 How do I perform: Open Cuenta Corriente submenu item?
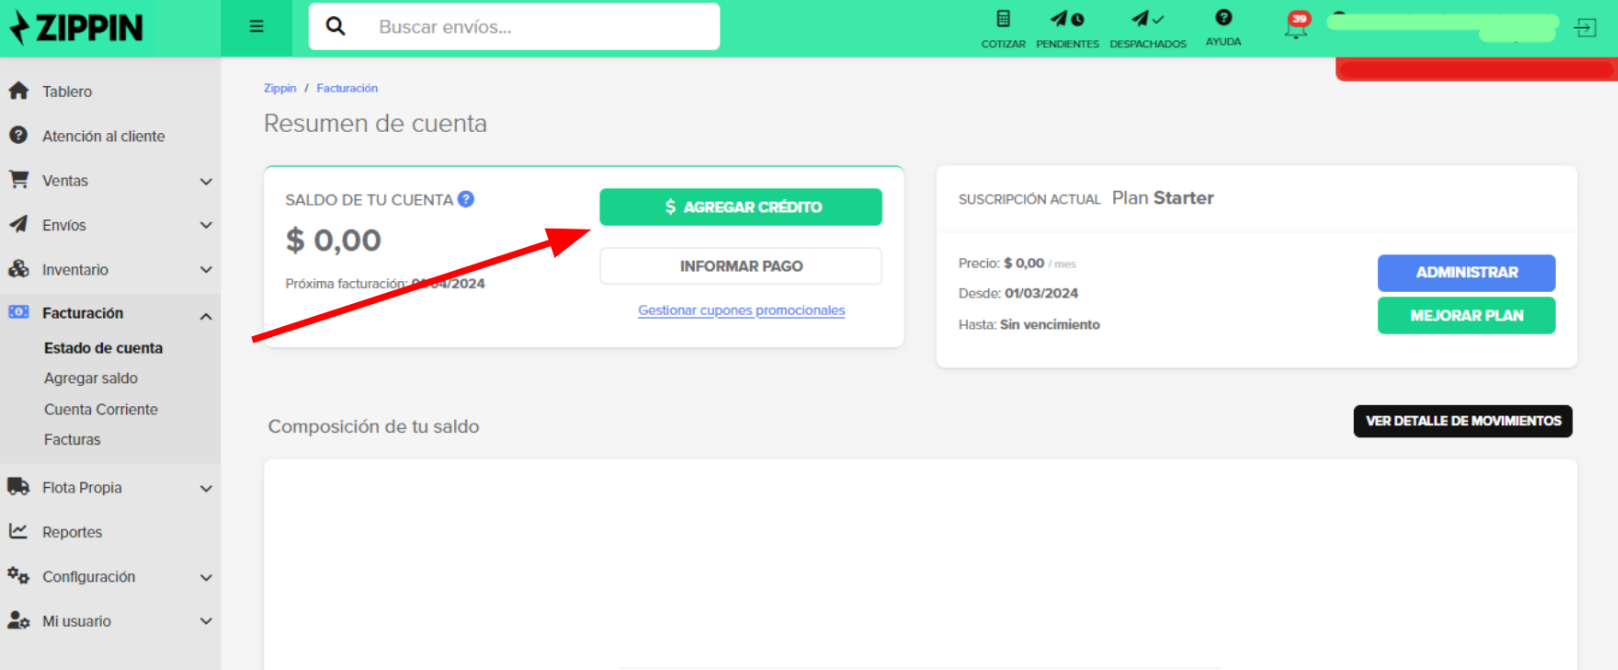pyautogui.click(x=101, y=409)
